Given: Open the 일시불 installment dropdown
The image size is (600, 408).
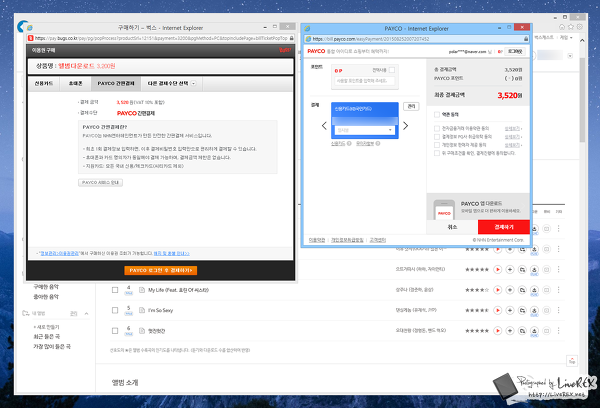Looking at the screenshot, I should (365, 130).
